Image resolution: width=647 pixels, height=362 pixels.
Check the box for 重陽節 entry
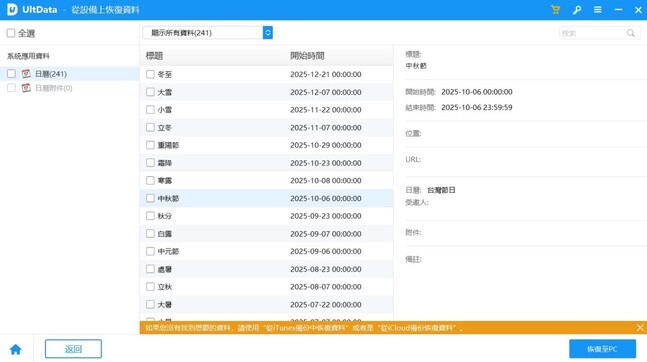coord(150,145)
